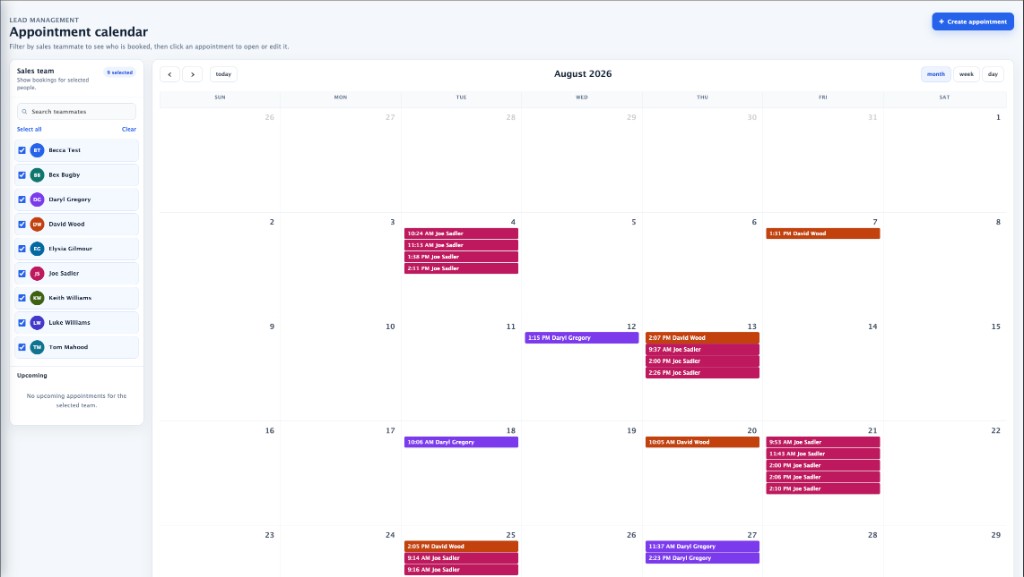Image resolution: width=1024 pixels, height=577 pixels.
Task: Focus the Search teammates field
Action: [76, 112]
